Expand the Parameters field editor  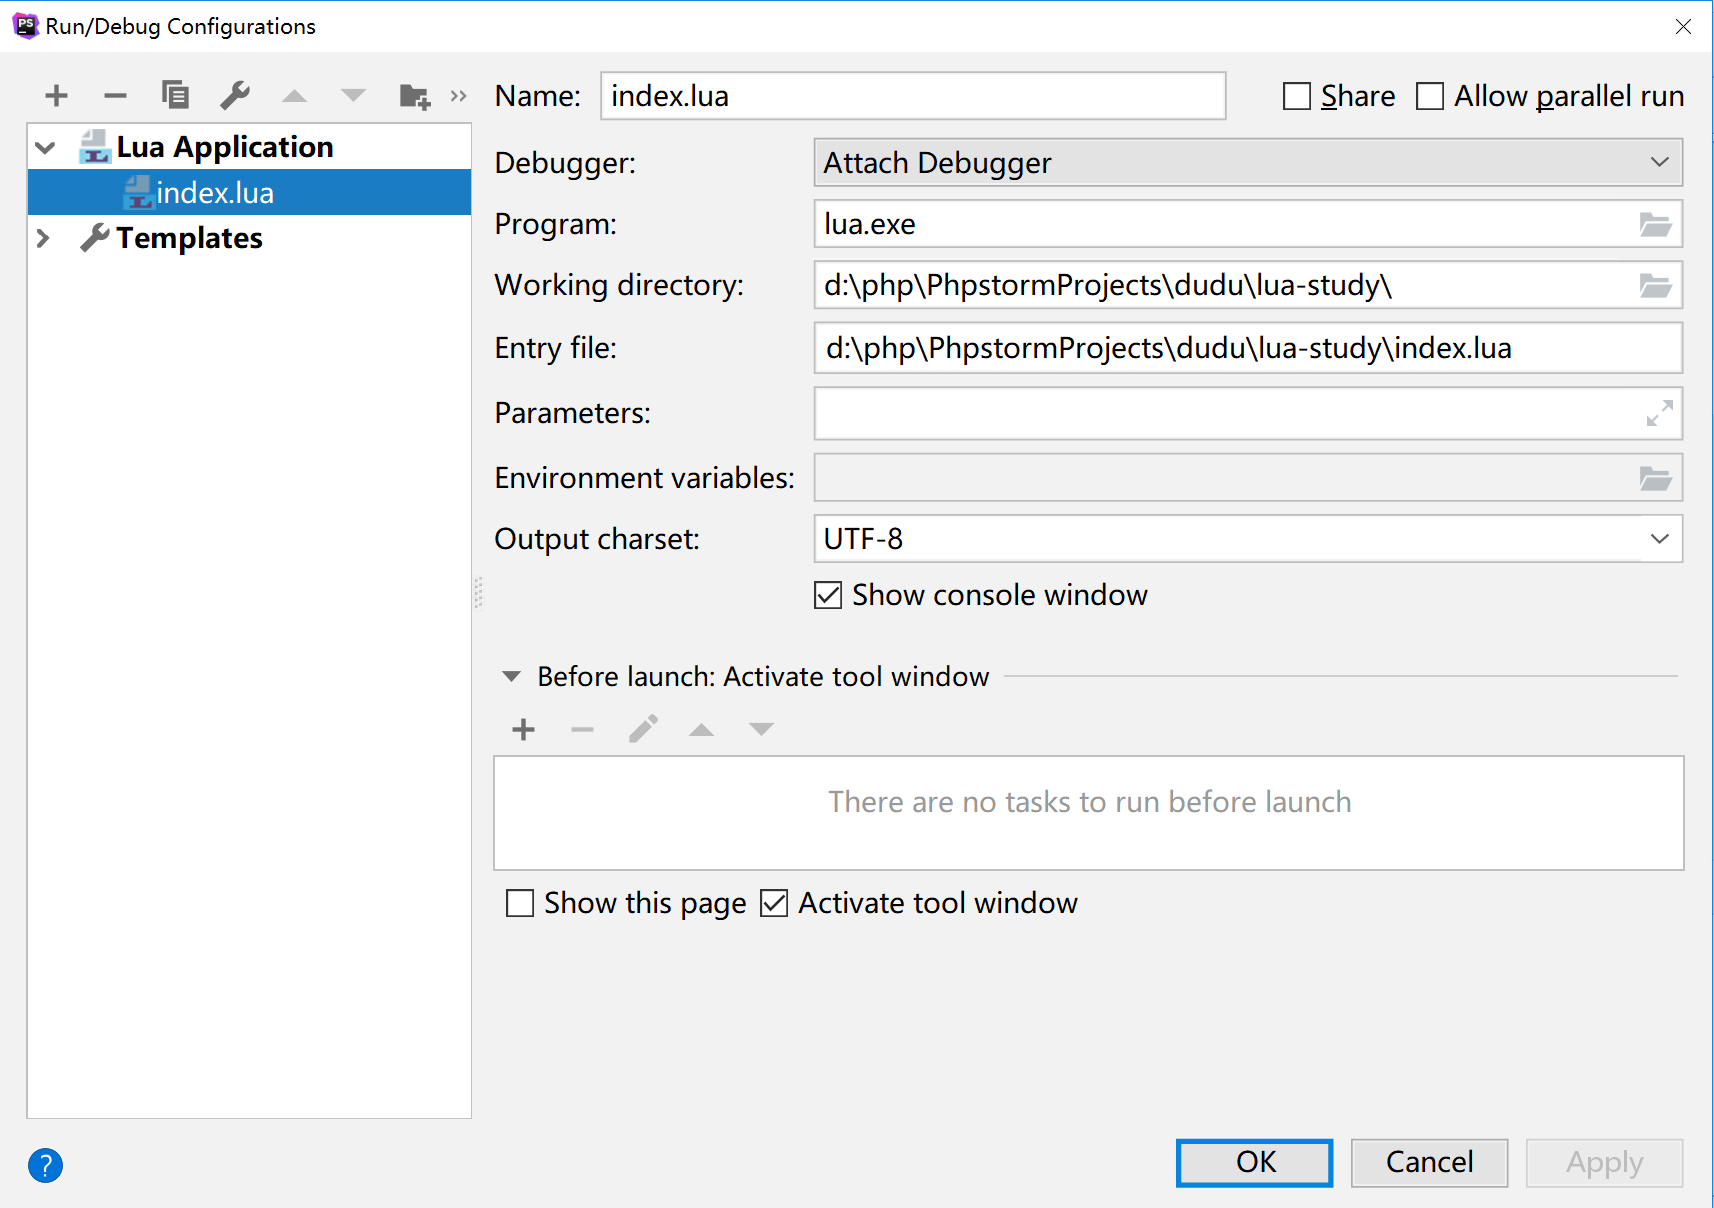point(1659,413)
